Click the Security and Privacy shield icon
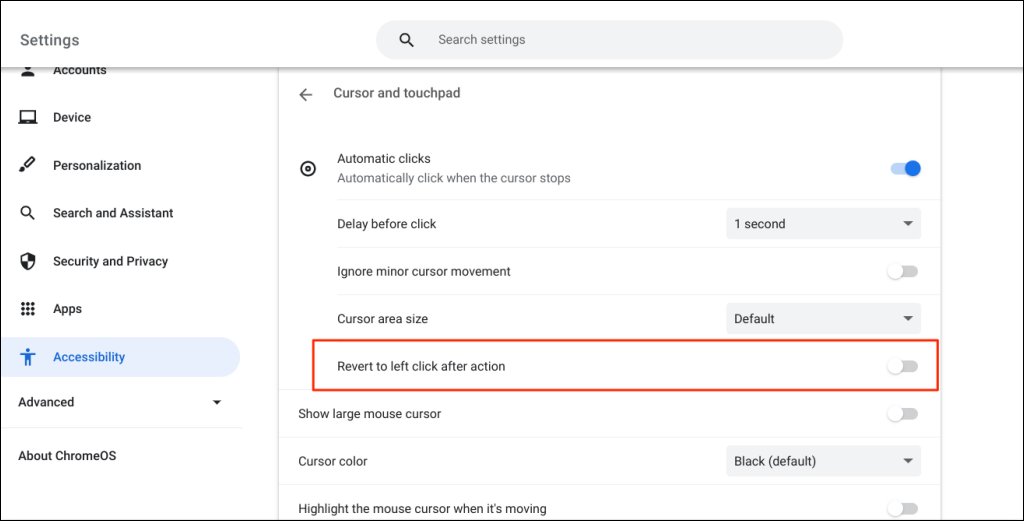Image resolution: width=1024 pixels, height=521 pixels. 28,261
